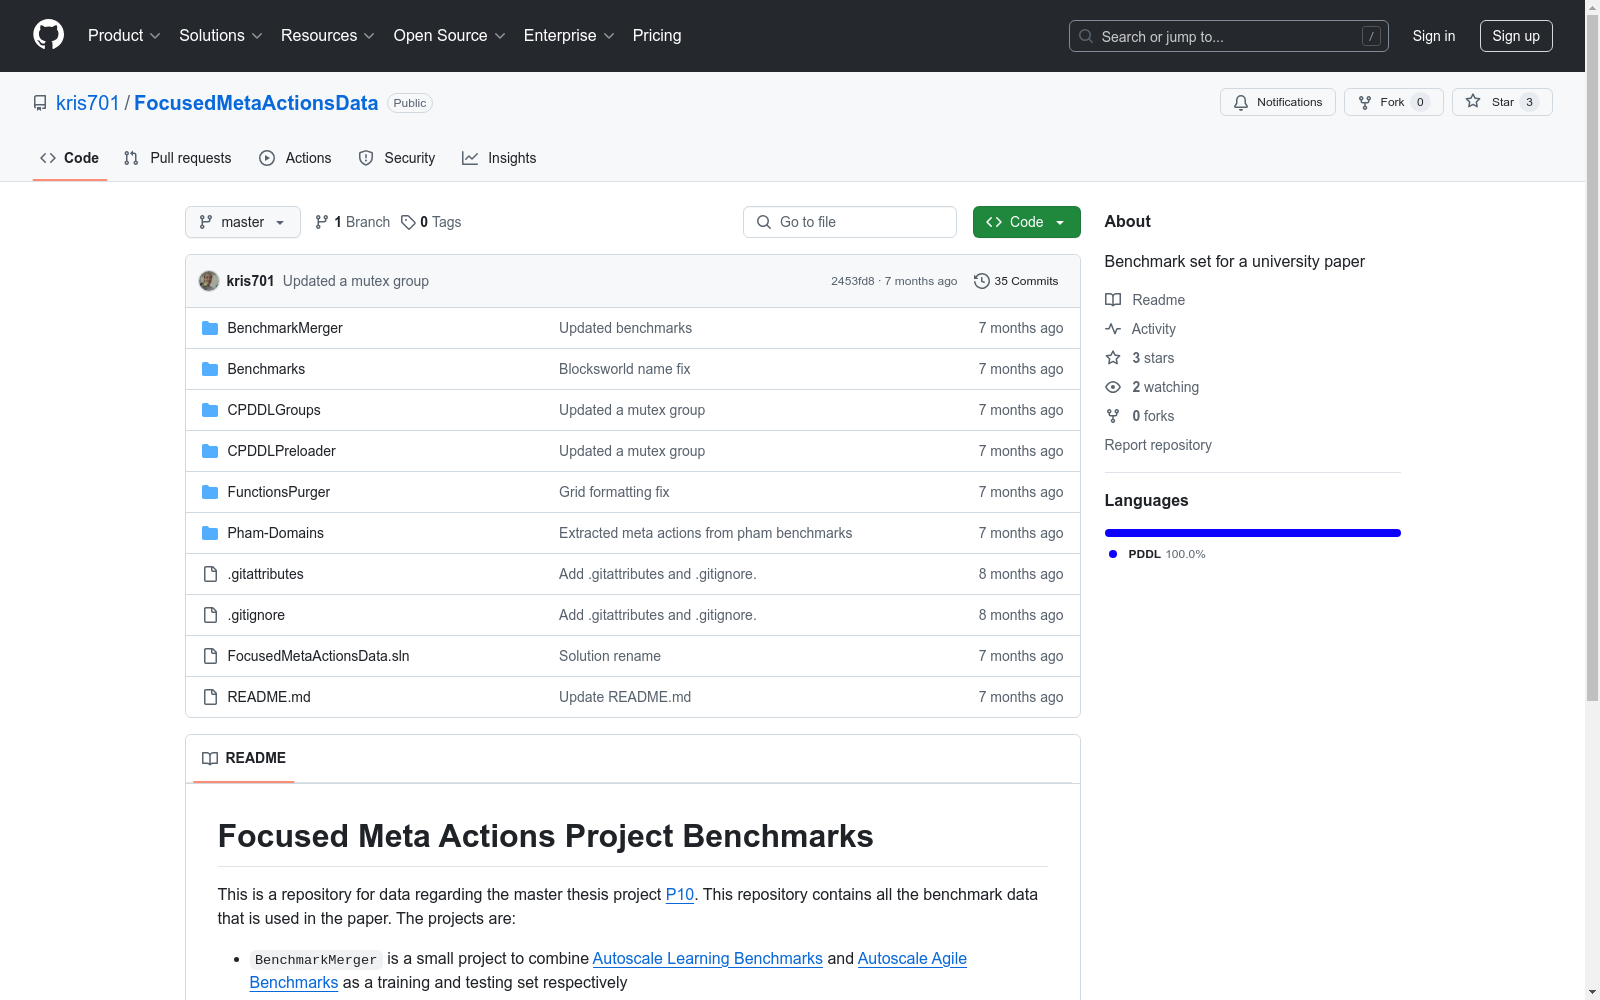
Task: Switch to the Pull requests tab
Action: pos(177,158)
